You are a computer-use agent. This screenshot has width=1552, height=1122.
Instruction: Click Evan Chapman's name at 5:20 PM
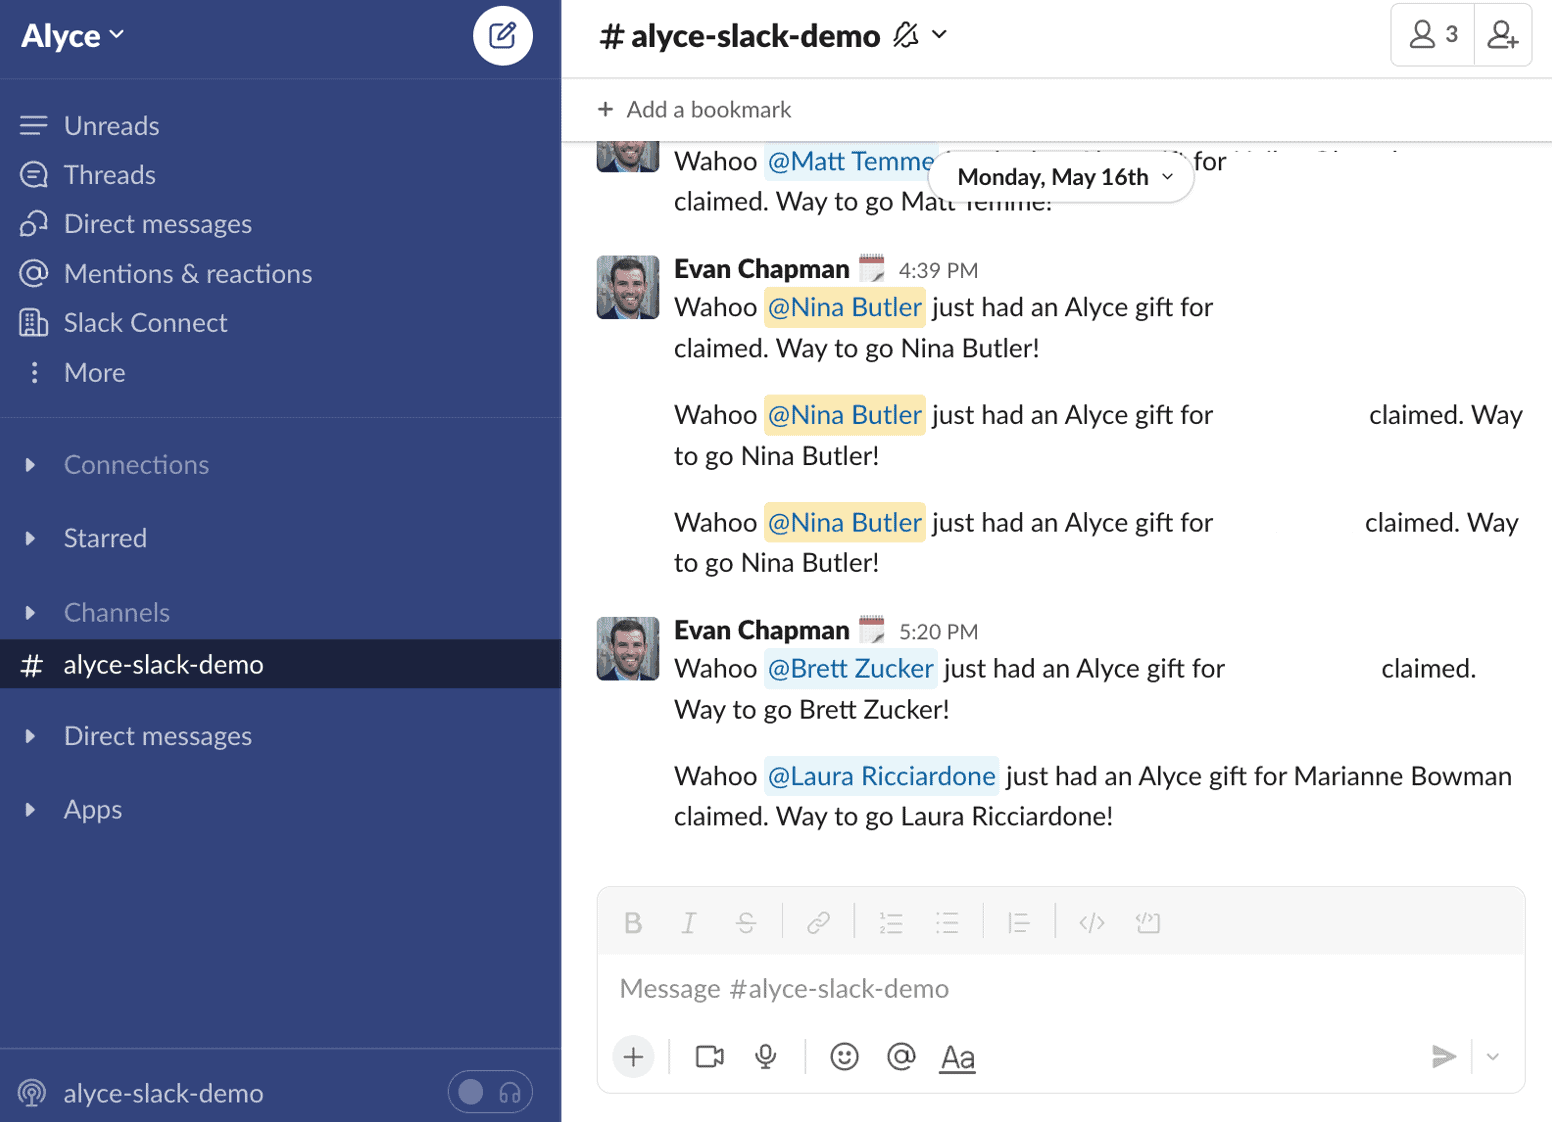(x=761, y=631)
